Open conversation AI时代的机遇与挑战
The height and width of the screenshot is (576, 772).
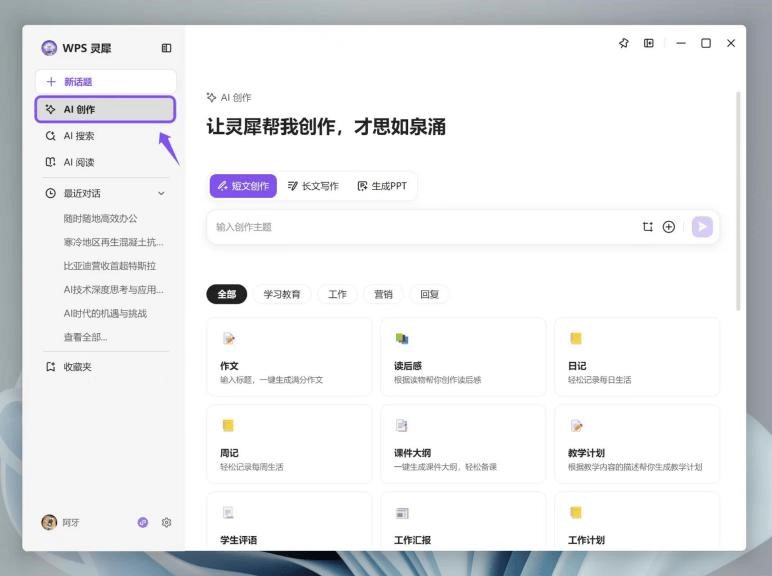pos(105,314)
